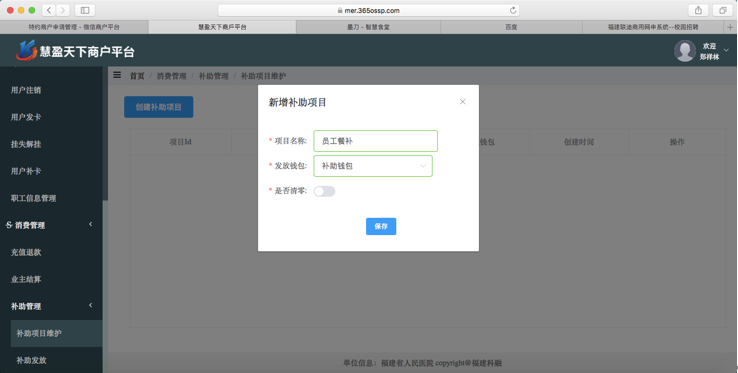
Task: Click the user avatar icon
Action: coord(685,51)
